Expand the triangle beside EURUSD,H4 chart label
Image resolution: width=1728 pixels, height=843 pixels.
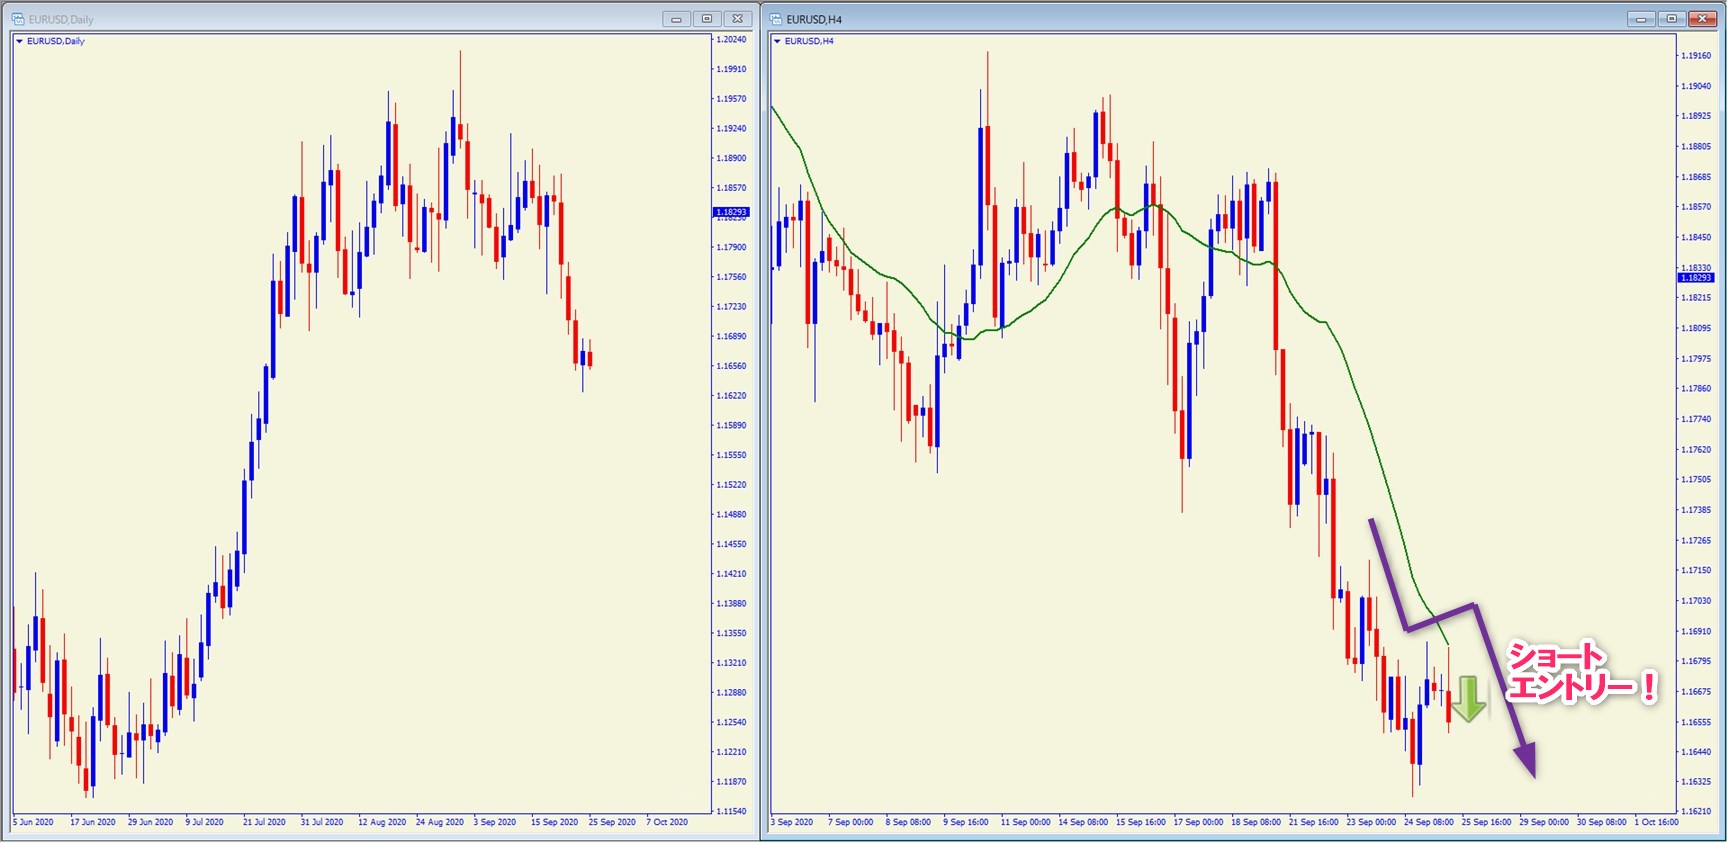click(x=777, y=41)
